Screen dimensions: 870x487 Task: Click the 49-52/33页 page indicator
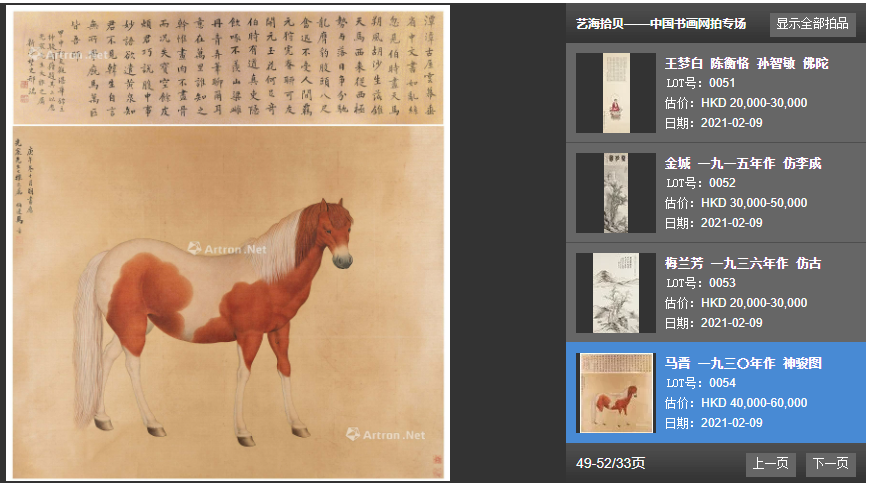click(x=610, y=464)
